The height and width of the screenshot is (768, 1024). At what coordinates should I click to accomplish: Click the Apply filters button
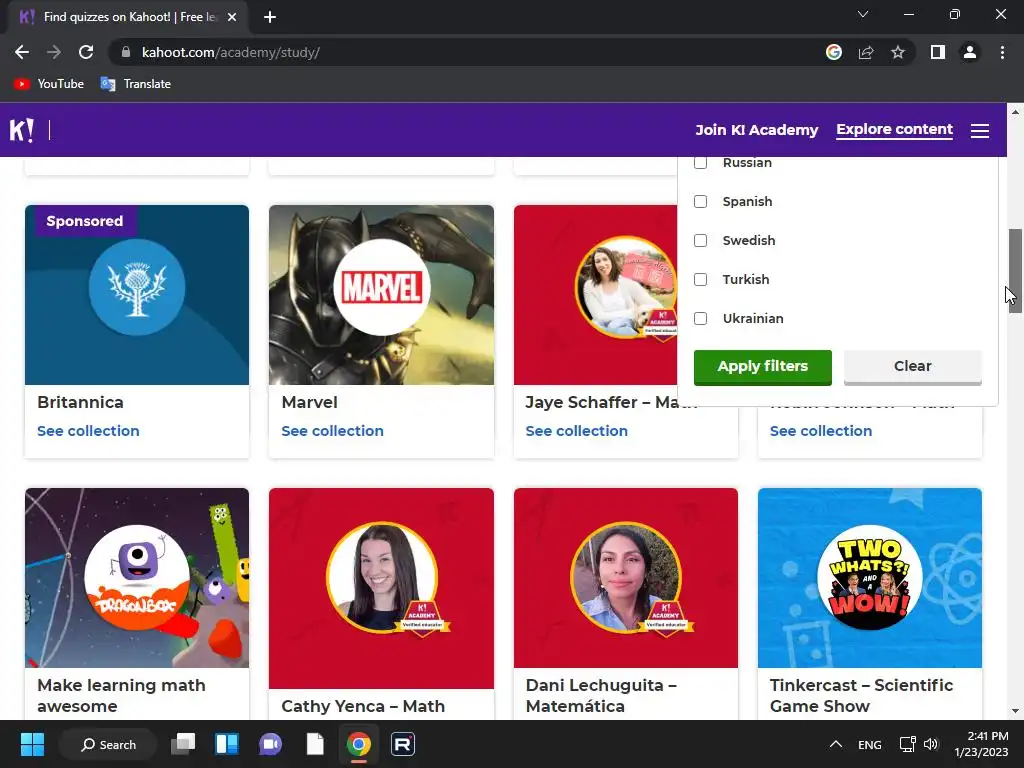click(x=762, y=367)
